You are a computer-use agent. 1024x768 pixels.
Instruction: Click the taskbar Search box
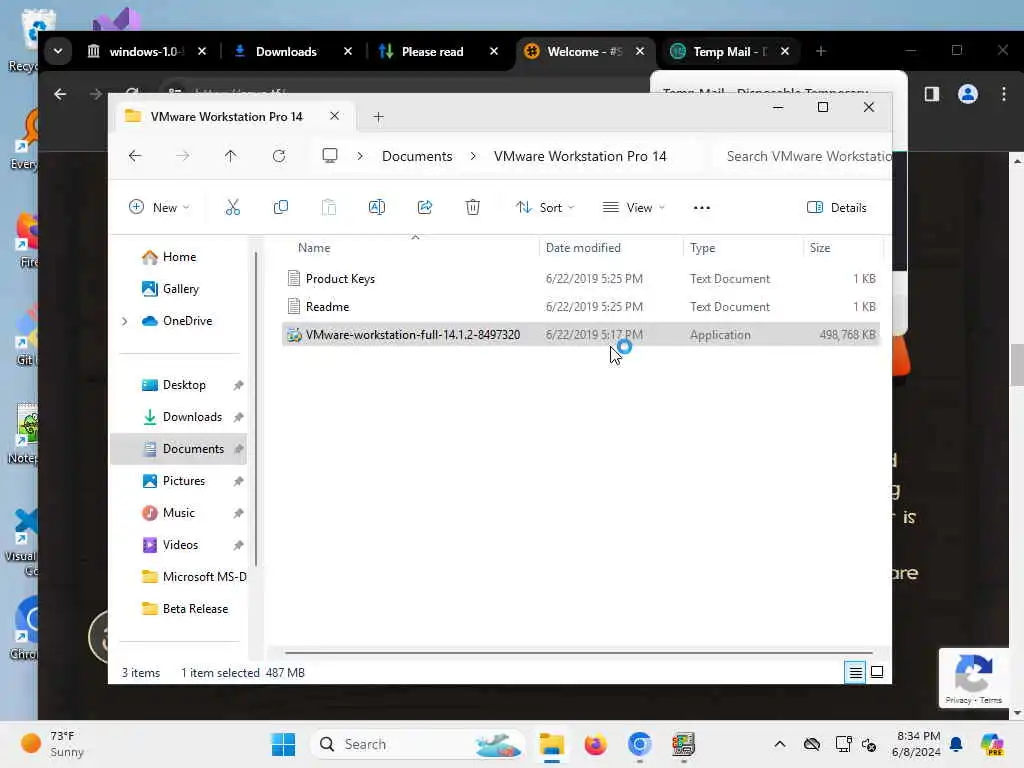tap(417, 744)
